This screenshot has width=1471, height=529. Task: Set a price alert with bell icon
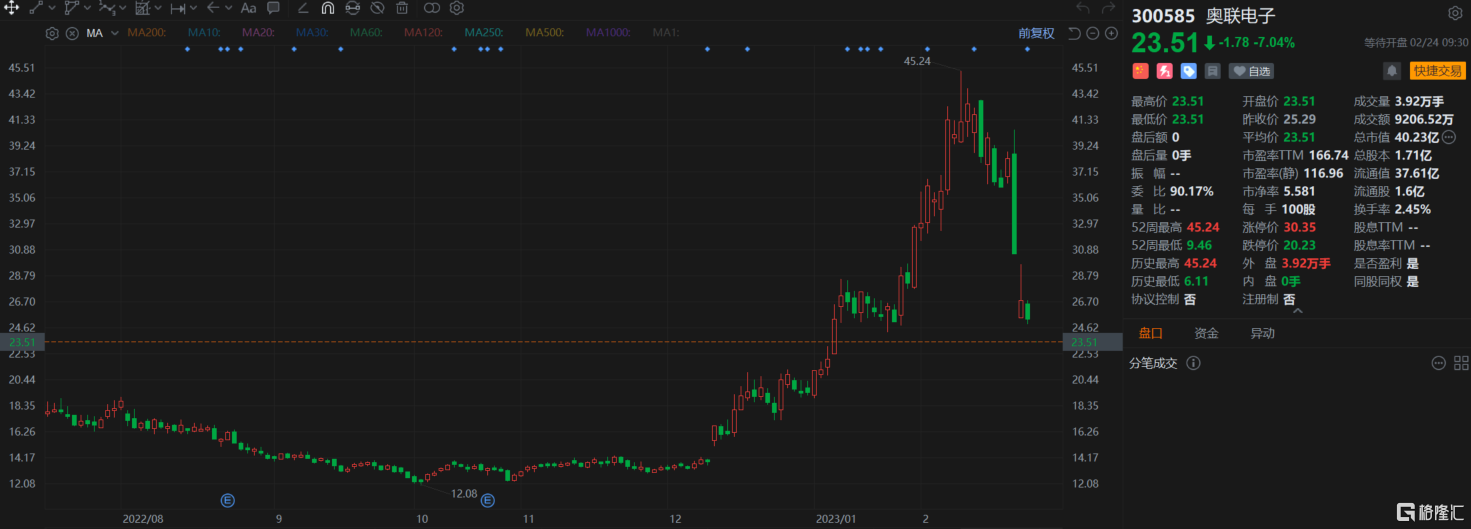[x=1391, y=71]
